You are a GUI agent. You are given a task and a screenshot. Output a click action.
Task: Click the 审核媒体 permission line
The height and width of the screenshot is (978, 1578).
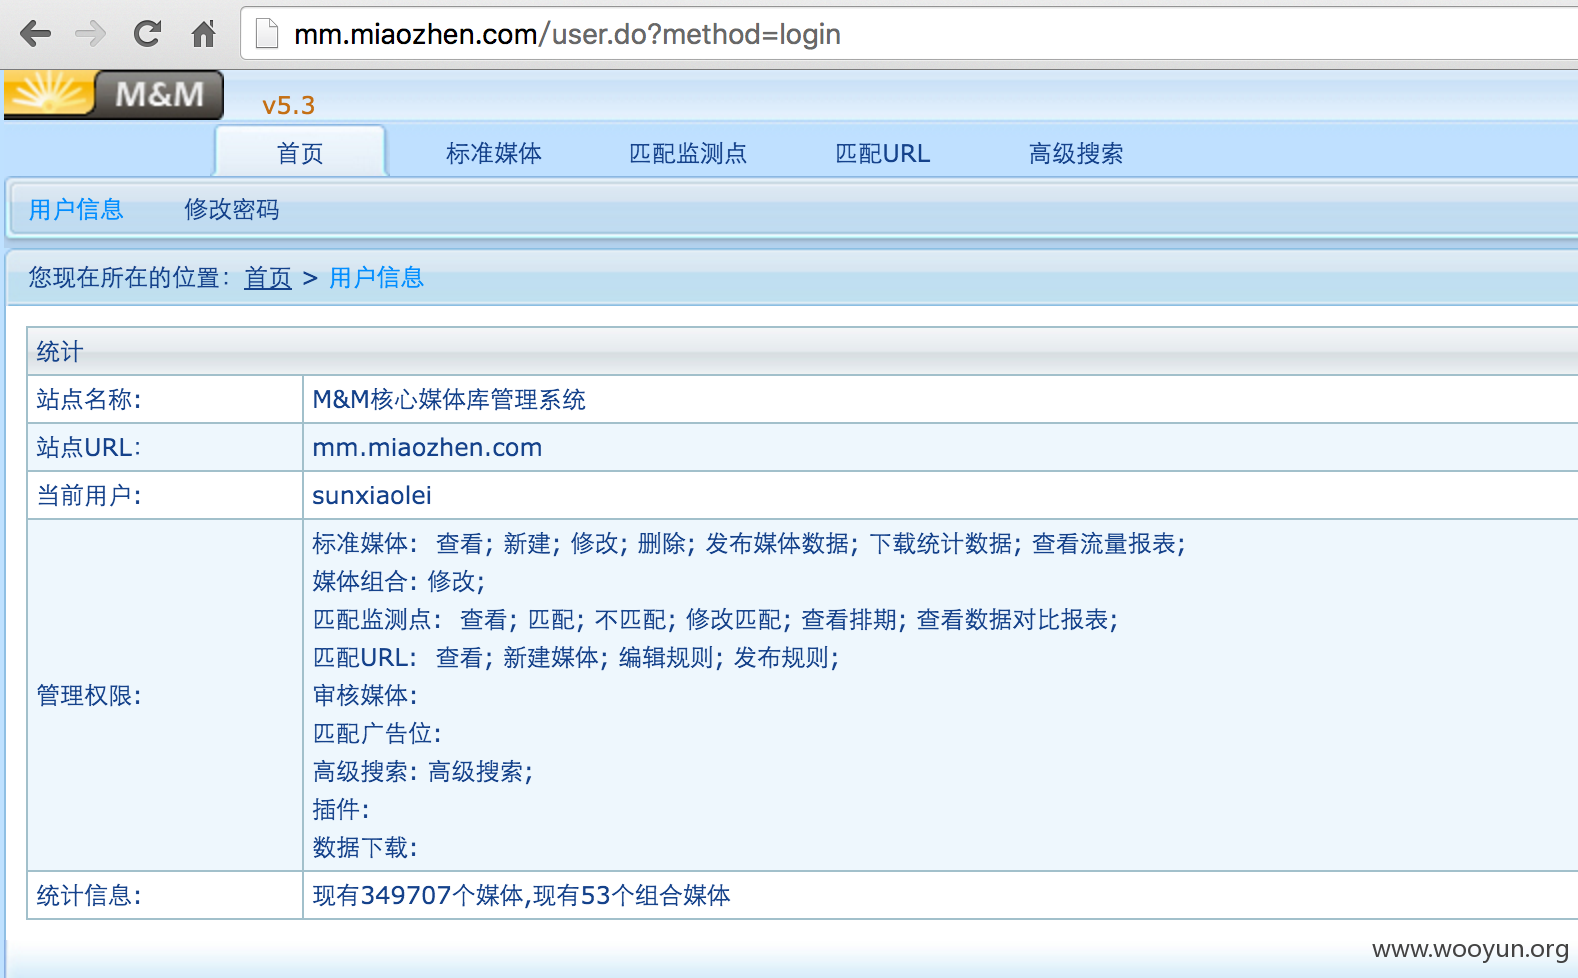[x=365, y=696]
